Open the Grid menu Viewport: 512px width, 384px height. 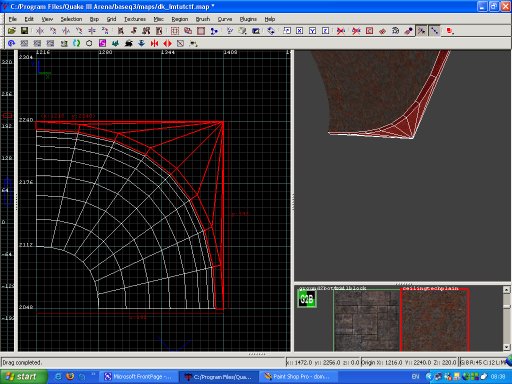[x=111, y=19]
